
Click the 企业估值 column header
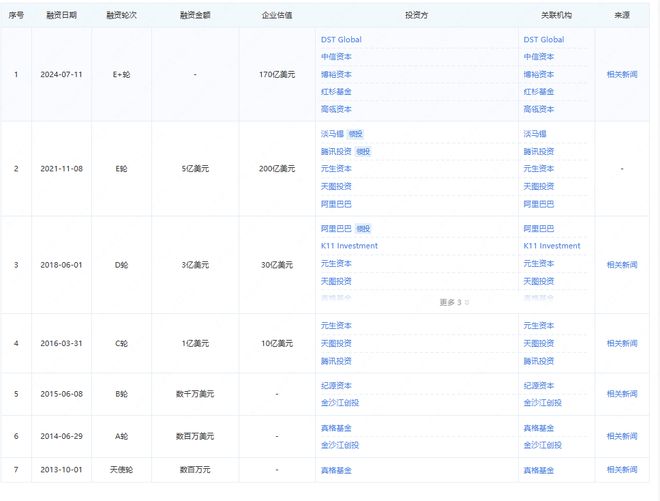[277, 15]
